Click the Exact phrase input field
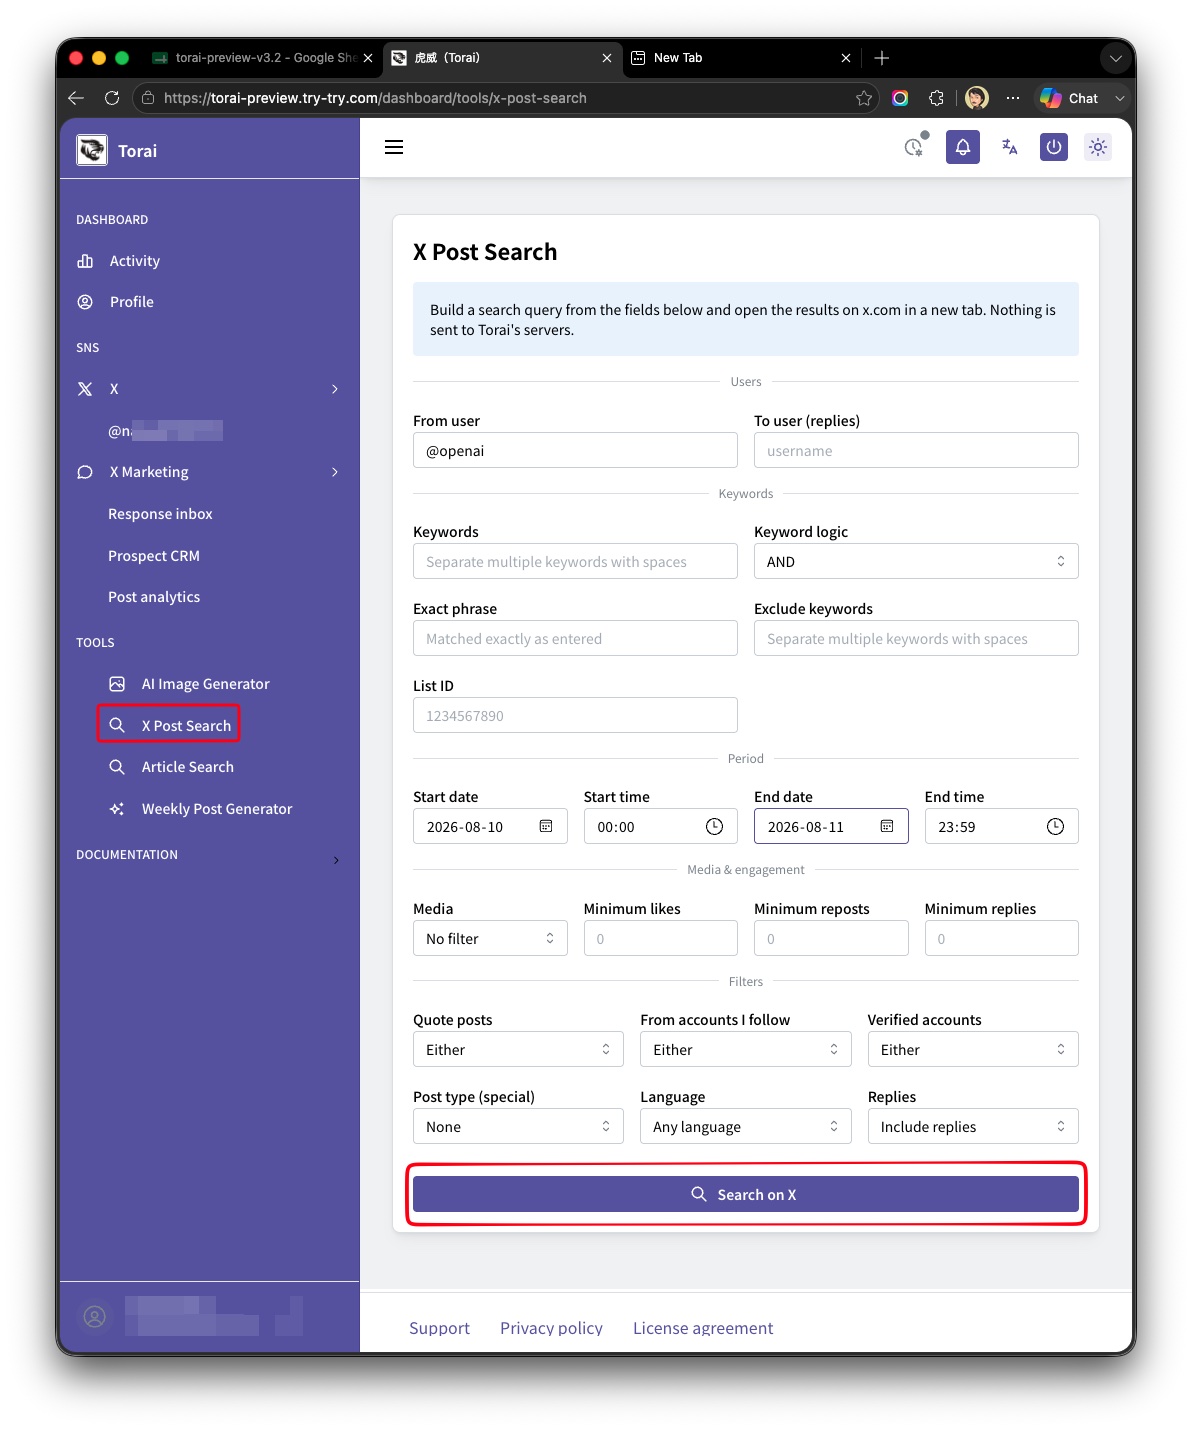 click(575, 638)
